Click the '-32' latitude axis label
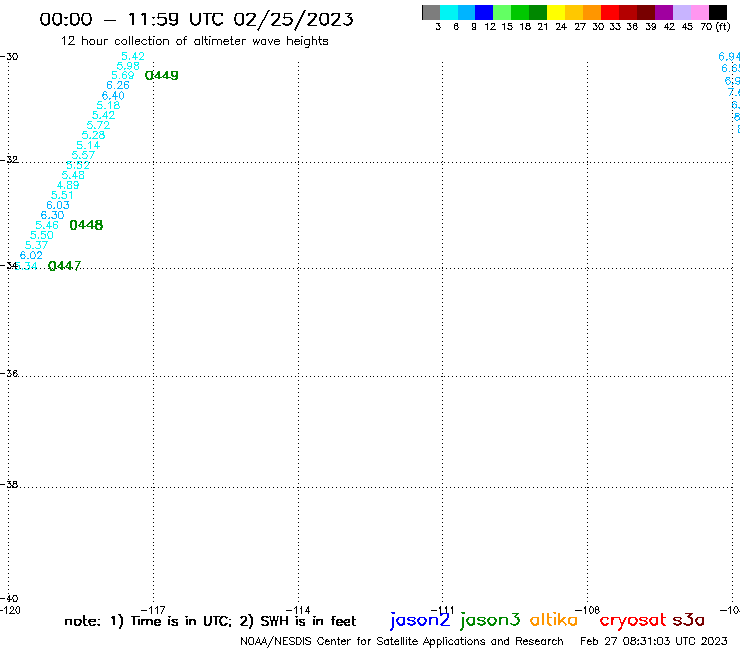This screenshot has width=740, height=650. (9, 160)
